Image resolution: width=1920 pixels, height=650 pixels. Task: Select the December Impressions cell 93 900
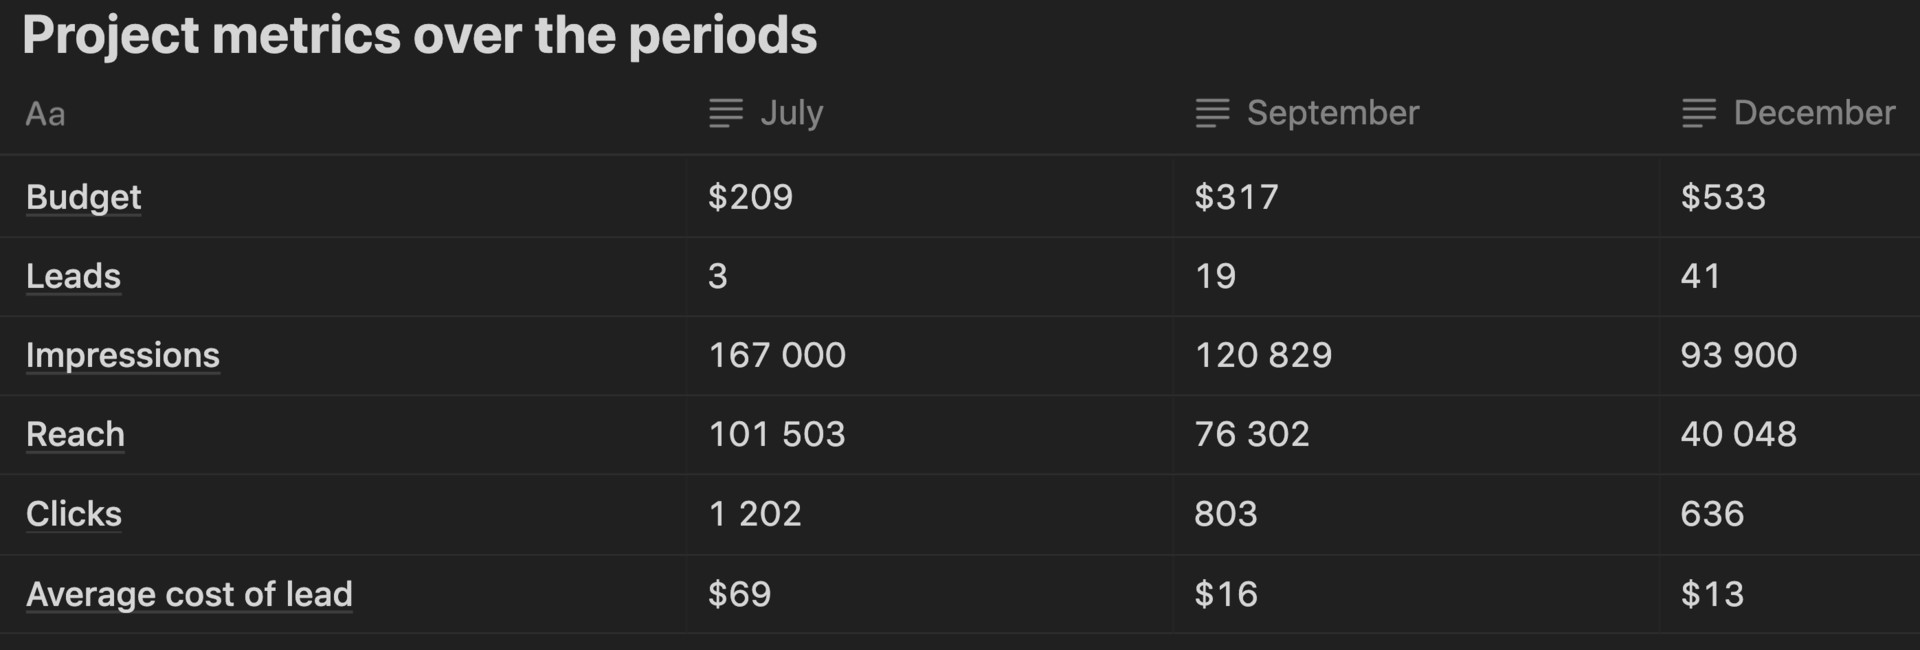click(1738, 355)
